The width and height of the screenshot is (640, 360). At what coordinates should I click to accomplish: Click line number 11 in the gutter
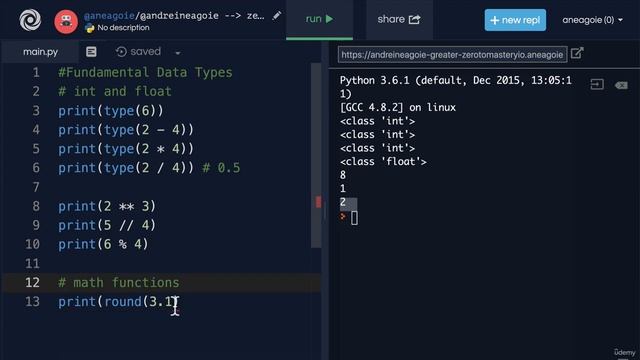click(x=32, y=264)
